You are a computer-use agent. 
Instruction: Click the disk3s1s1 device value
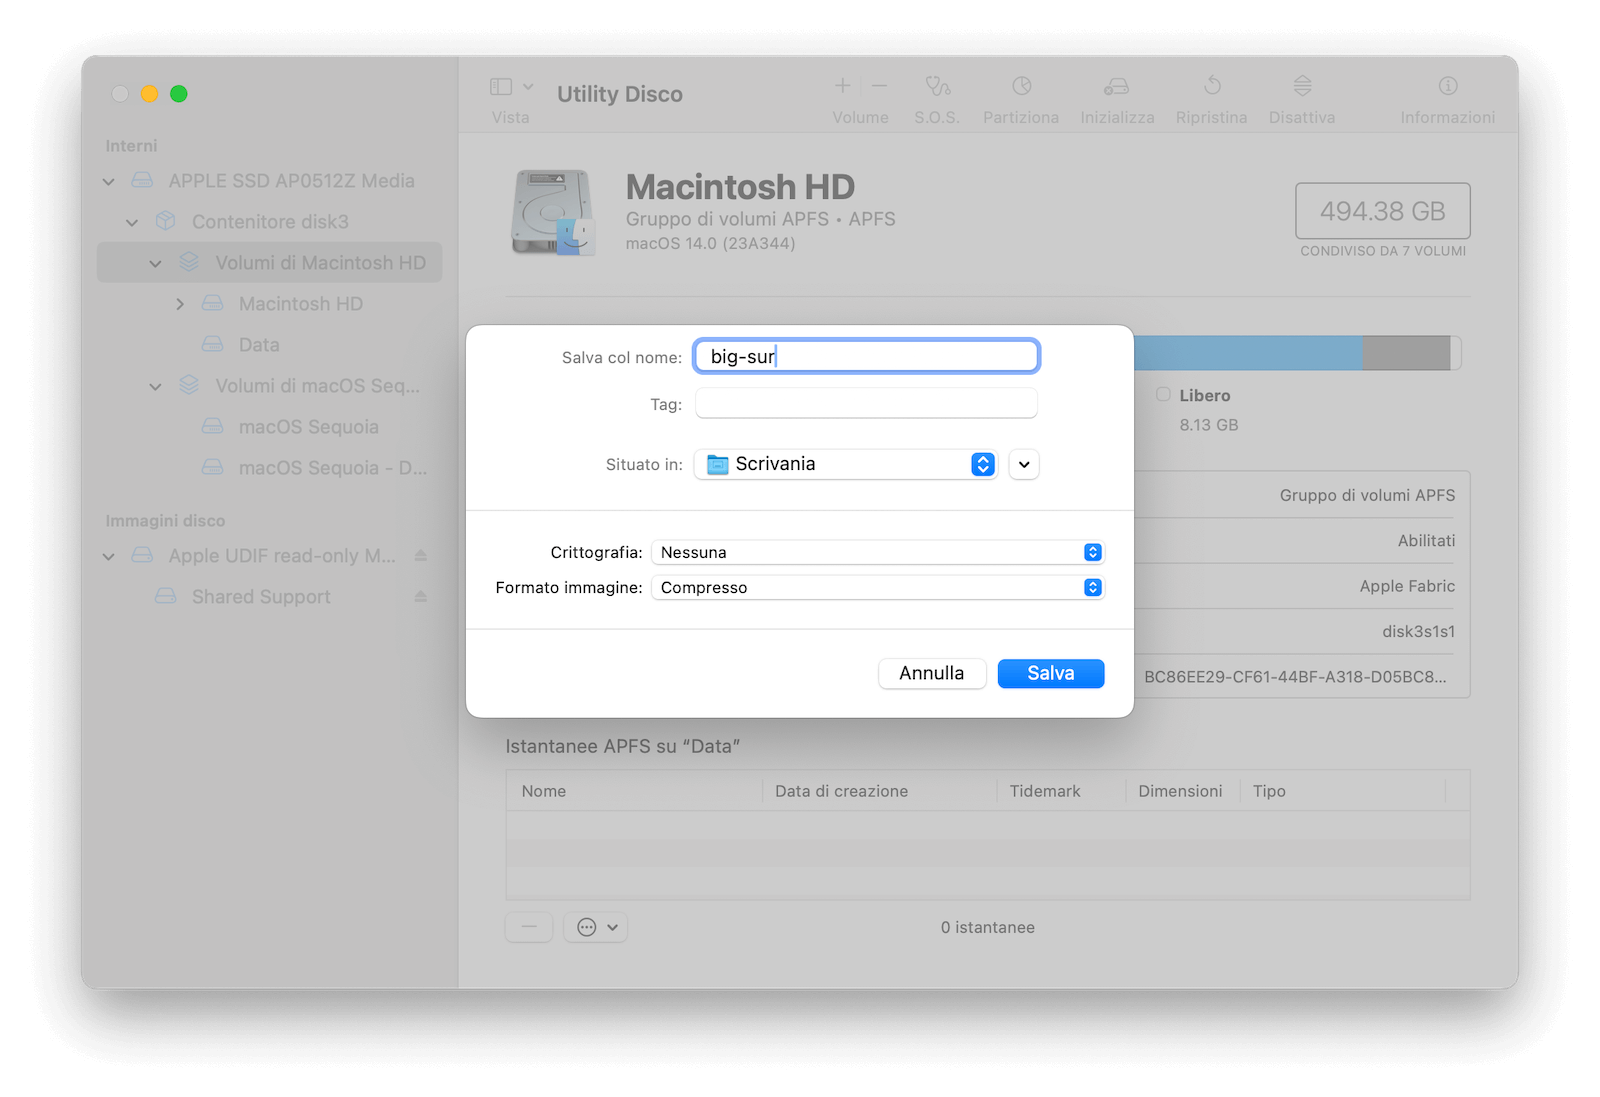[x=1418, y=631]
